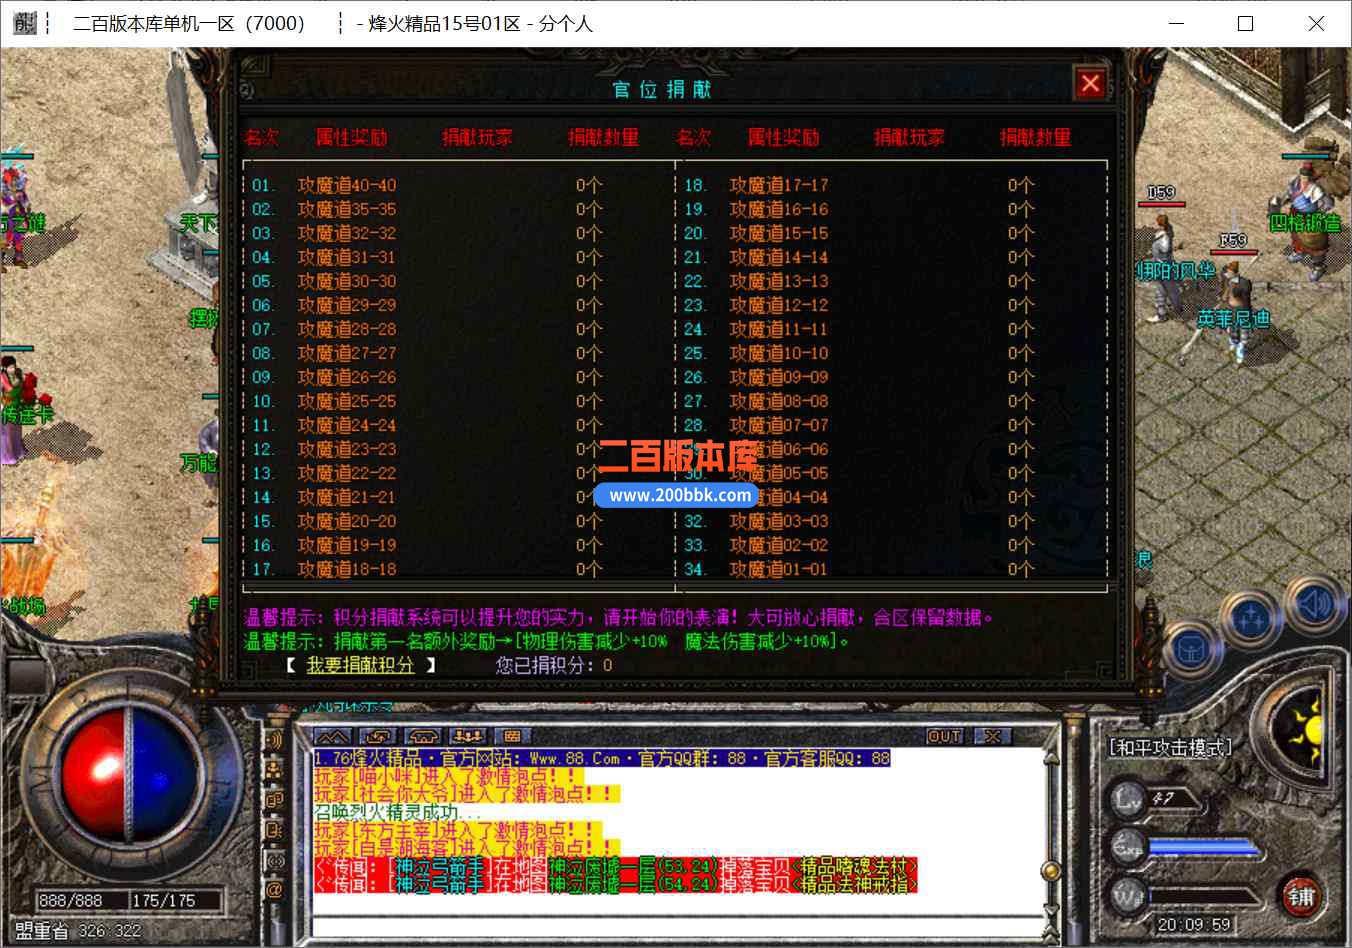Toggle the fourth channel filter icon beside chat
This screenshot has height=948, width=1352.
275,830
